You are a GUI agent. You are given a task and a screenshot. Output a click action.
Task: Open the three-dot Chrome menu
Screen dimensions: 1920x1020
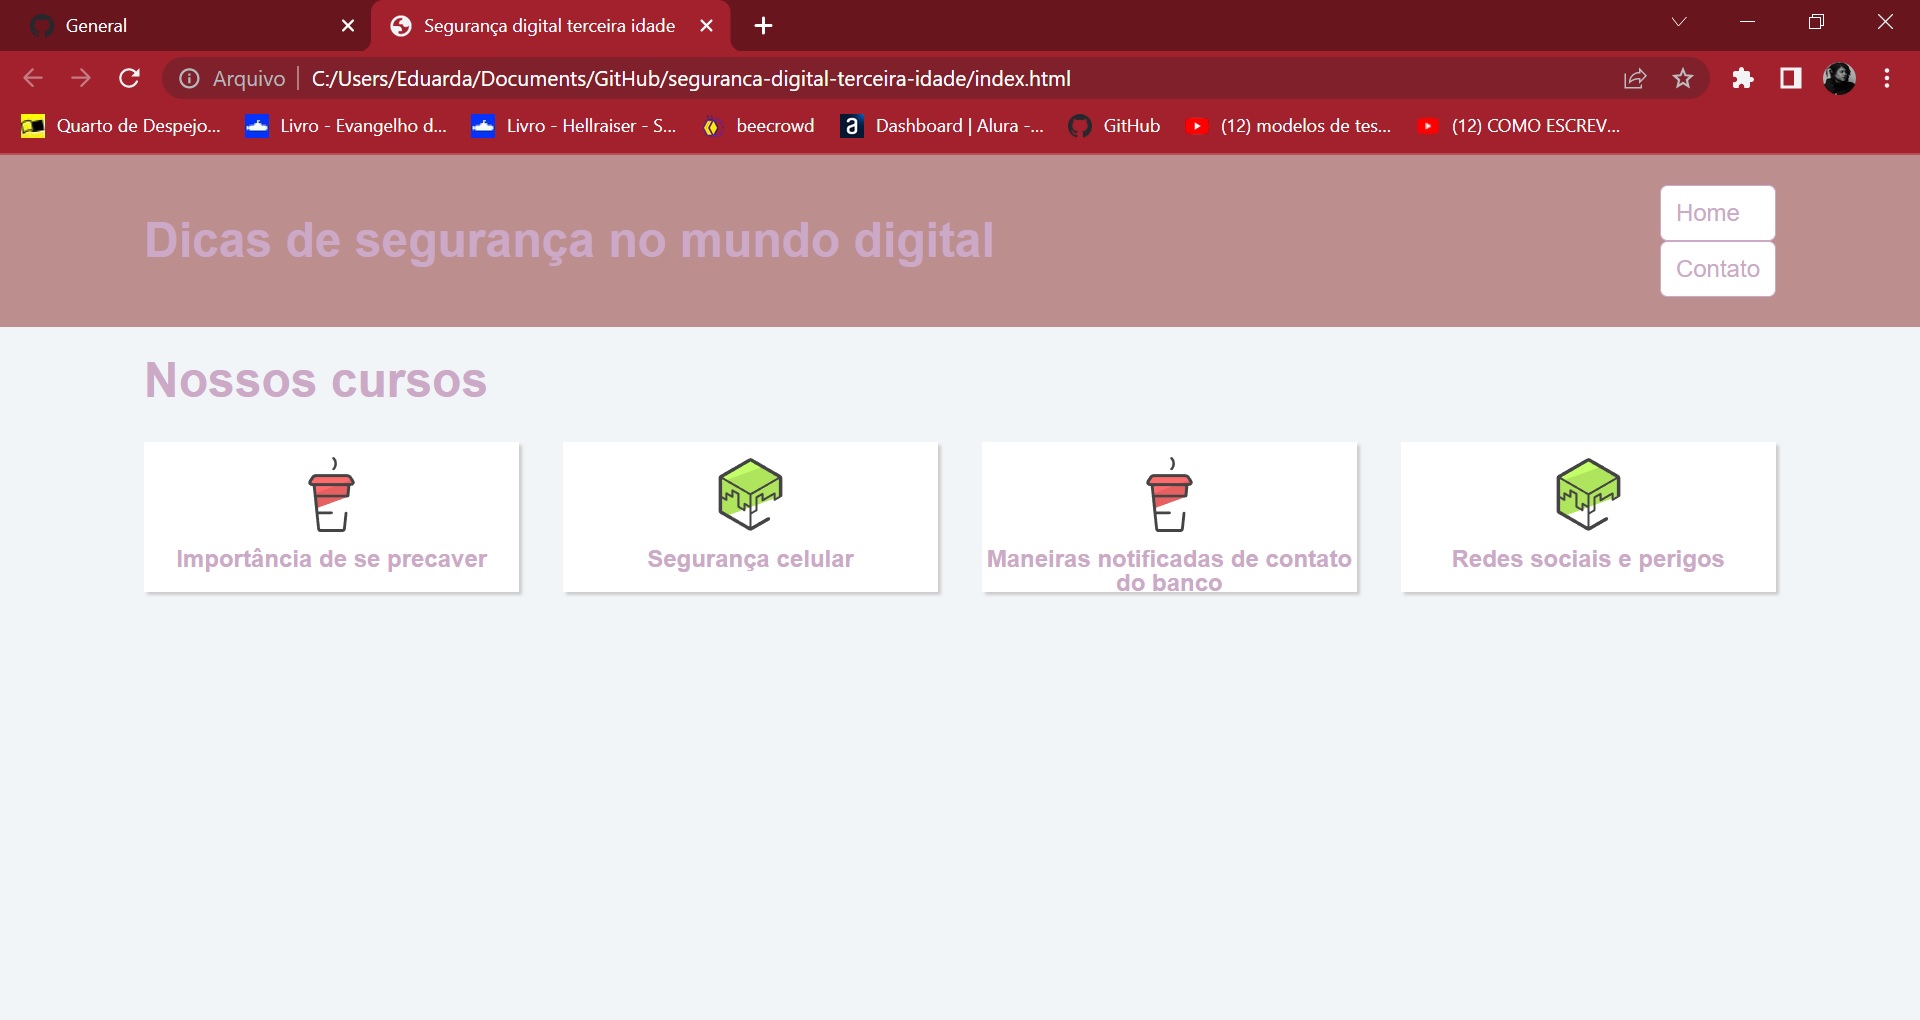pos(1888,78)
